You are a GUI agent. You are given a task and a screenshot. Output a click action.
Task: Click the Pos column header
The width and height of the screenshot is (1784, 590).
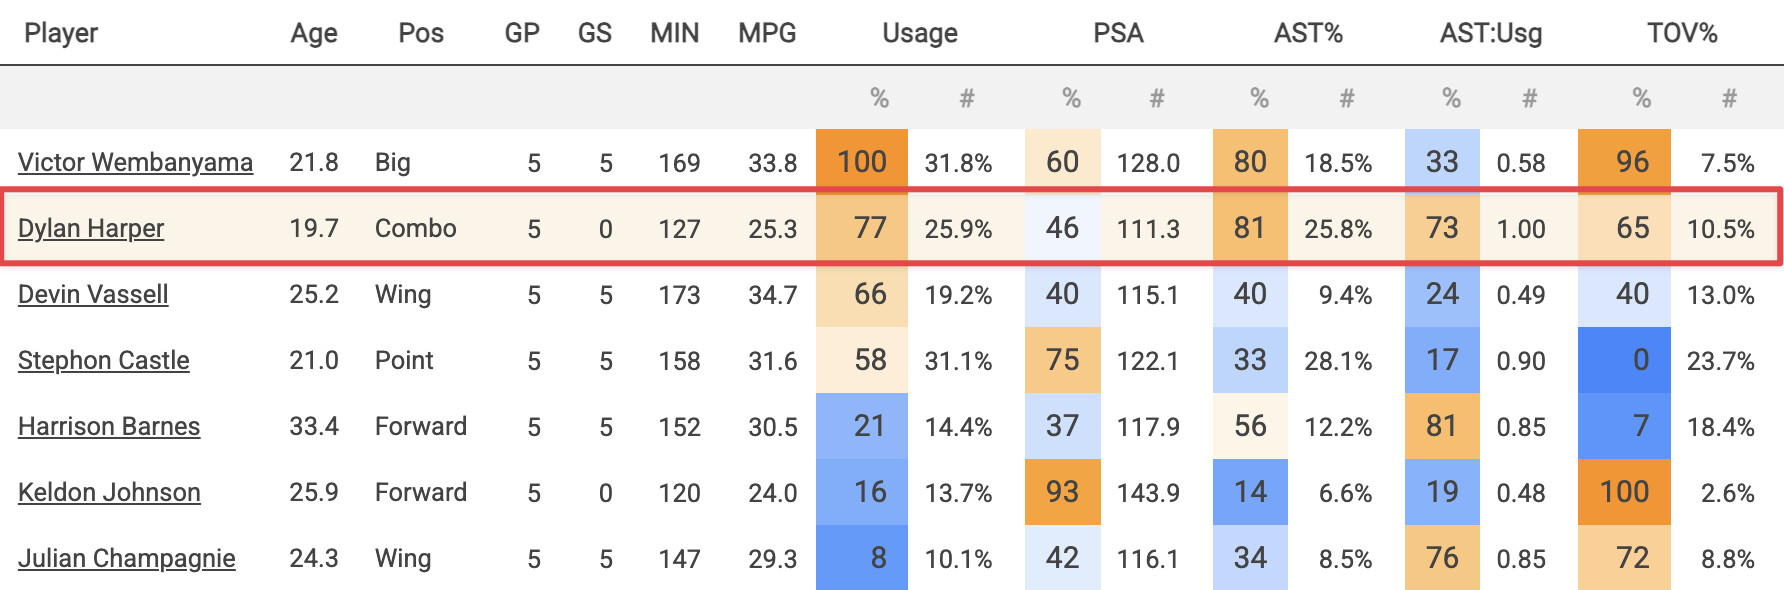421,33
